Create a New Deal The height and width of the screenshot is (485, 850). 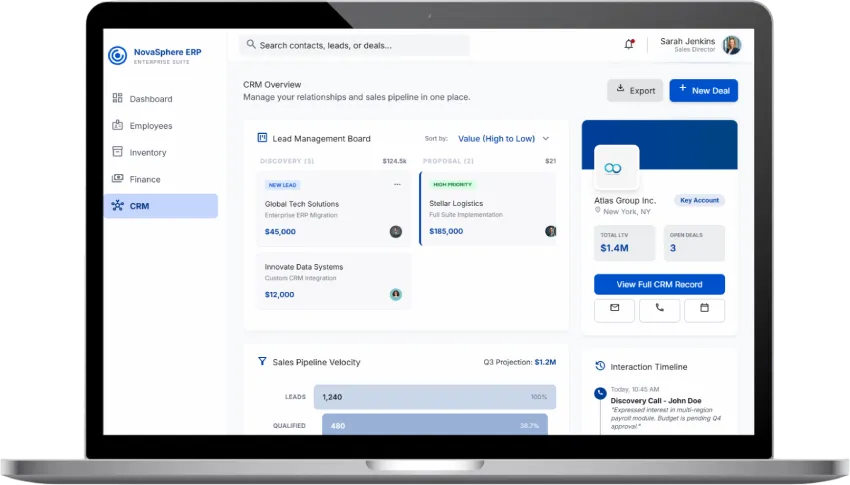tap(704, 90)
